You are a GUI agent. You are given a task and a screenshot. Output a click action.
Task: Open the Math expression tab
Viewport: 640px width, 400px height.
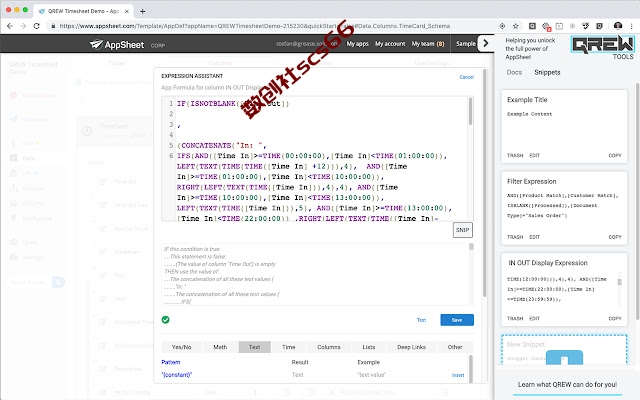coord(220,347)
